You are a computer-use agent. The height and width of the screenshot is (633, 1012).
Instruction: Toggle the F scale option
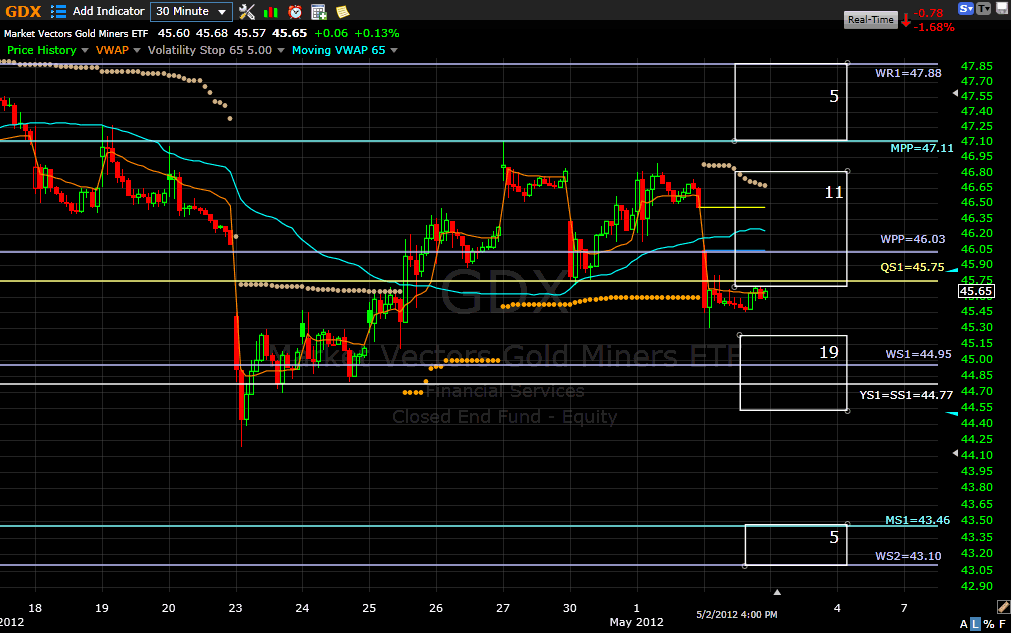(x=1002, y=624)
